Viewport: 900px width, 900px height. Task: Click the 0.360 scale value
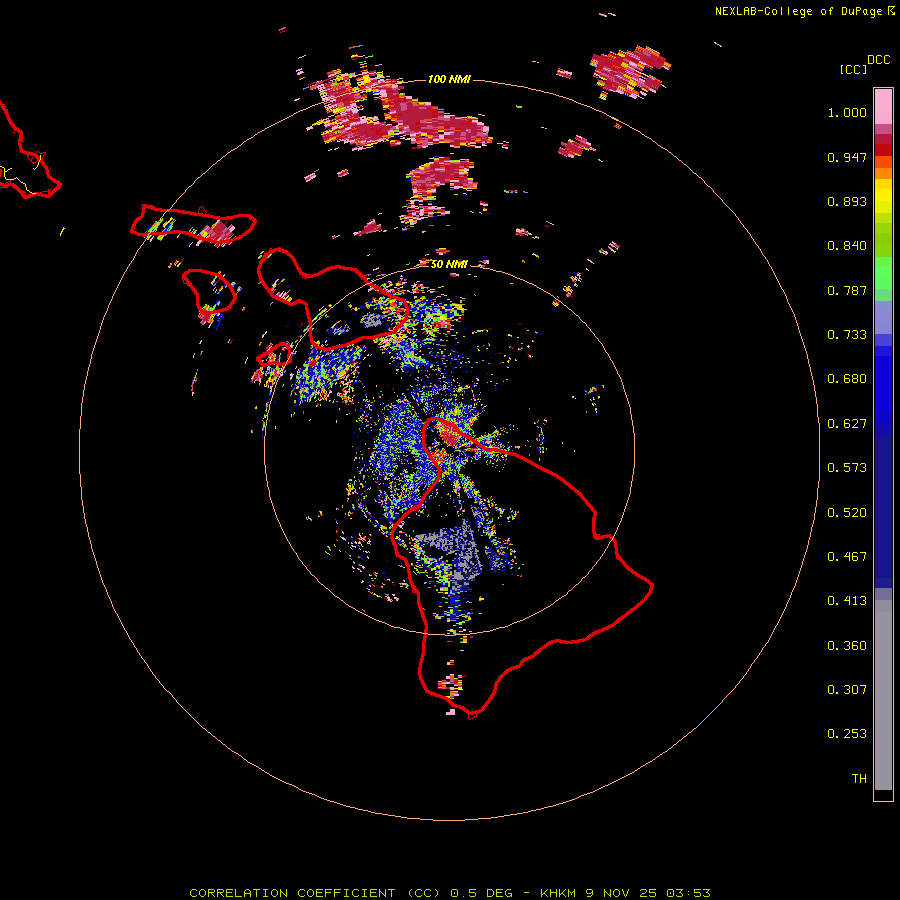[x=847, y=646]
